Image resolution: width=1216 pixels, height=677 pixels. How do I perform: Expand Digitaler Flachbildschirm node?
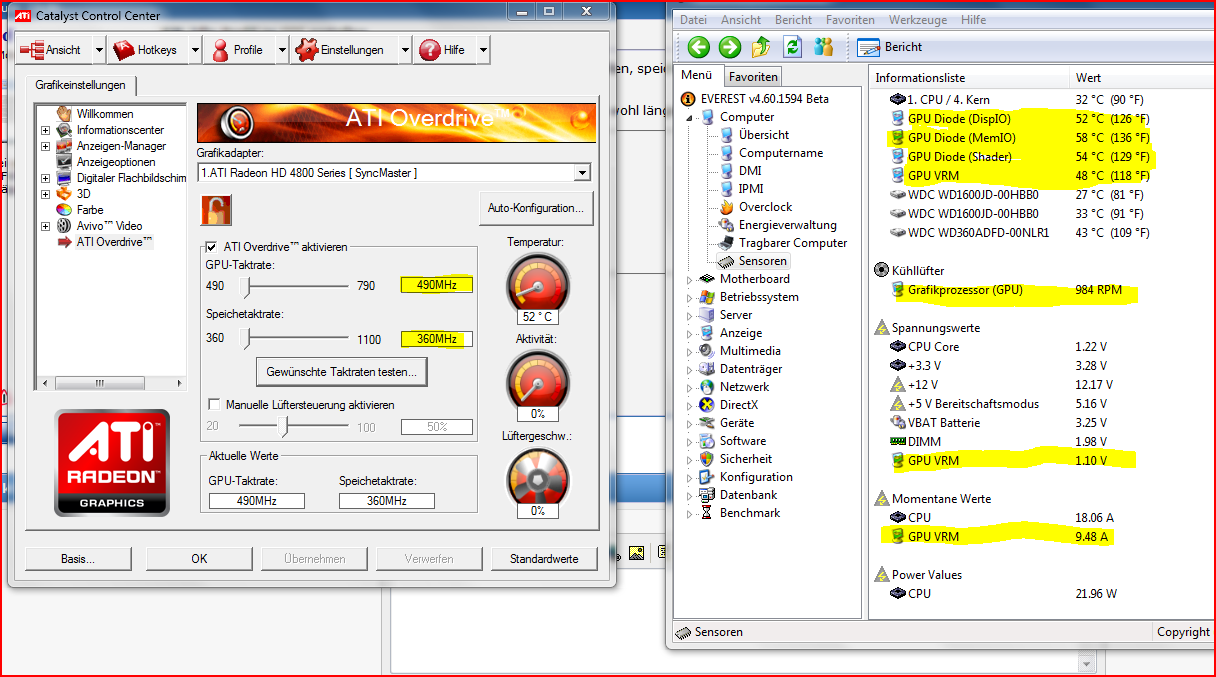click(45, 178)
